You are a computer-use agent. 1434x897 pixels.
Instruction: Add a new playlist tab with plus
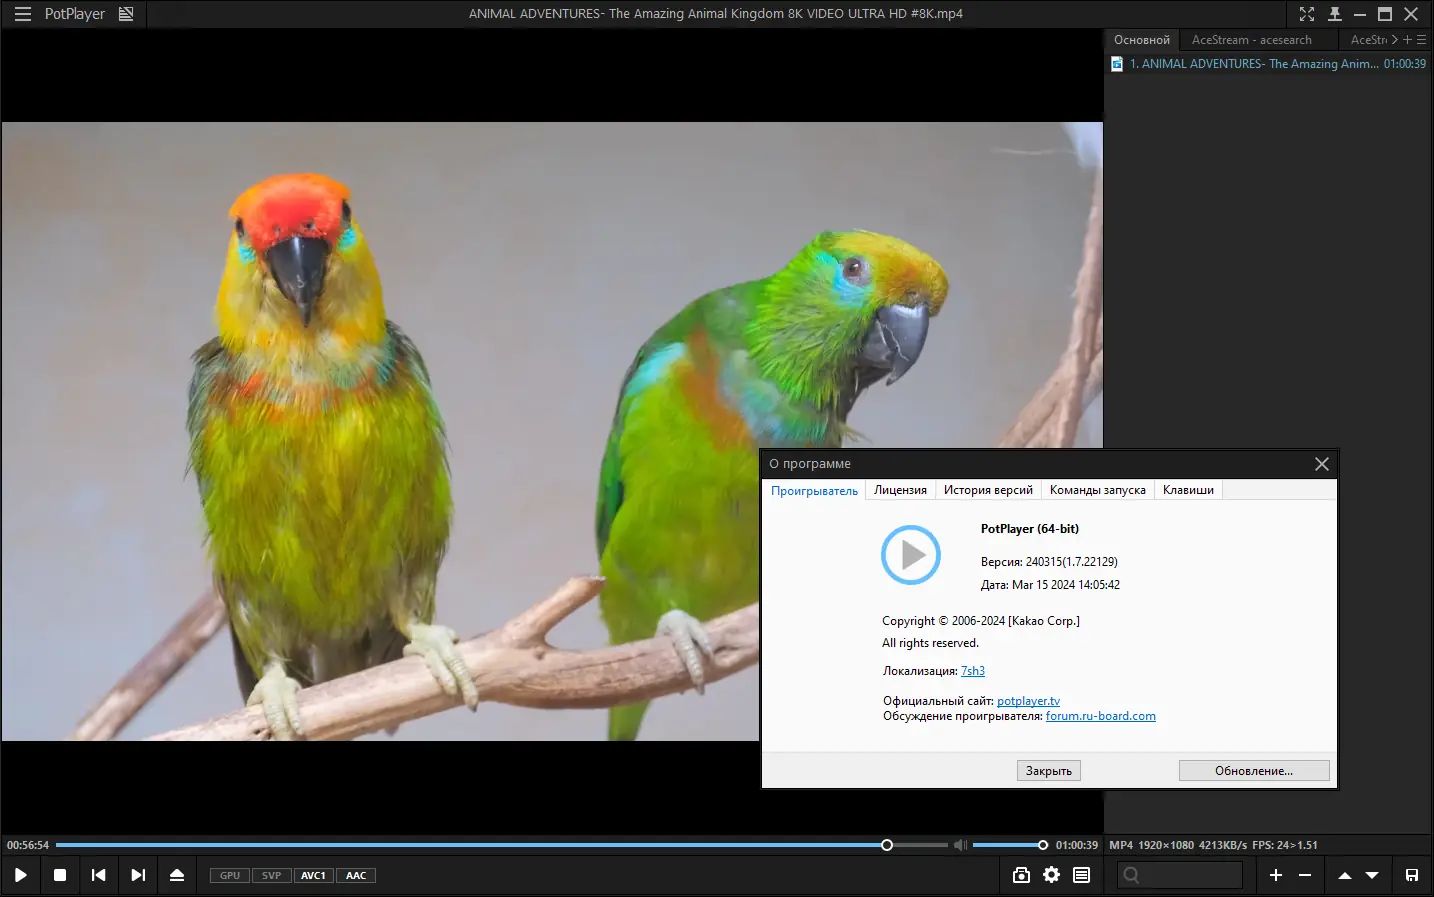coord(1408,40)
